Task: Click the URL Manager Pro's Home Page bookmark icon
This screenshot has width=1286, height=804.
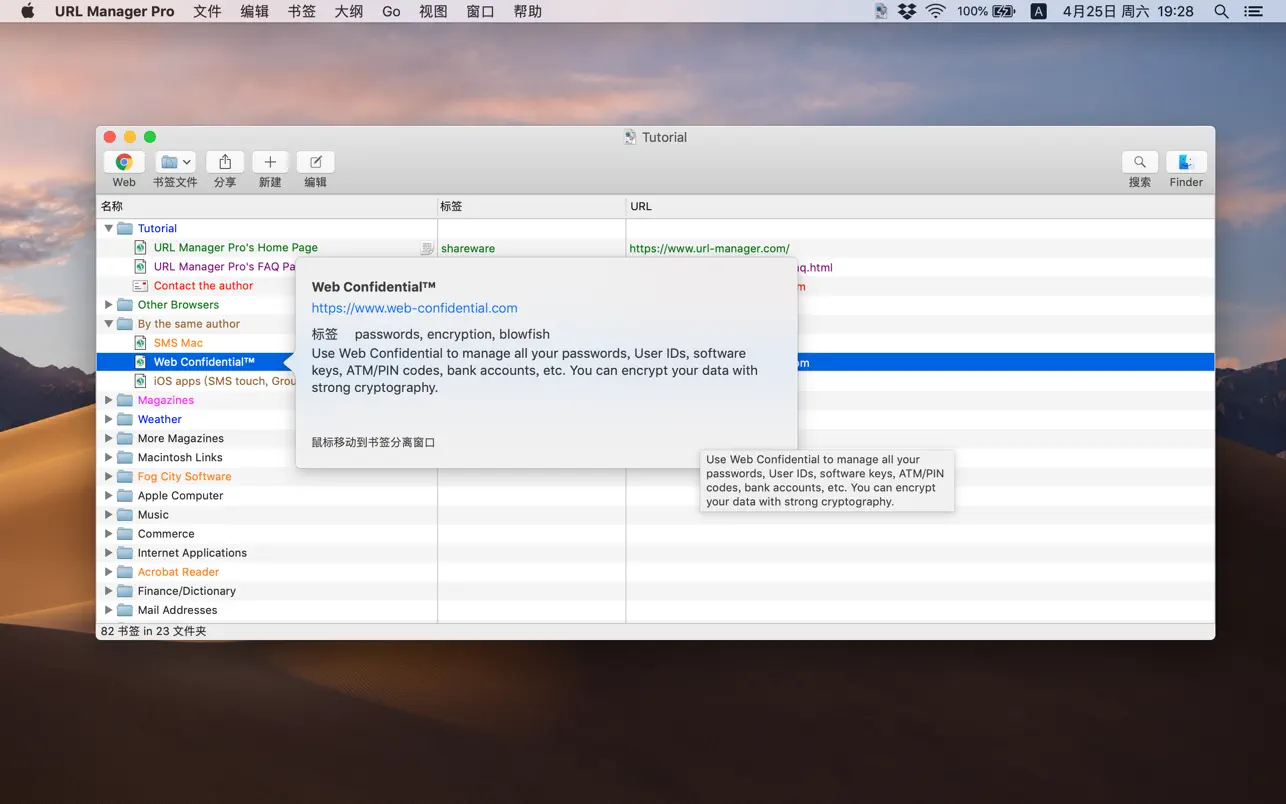Action: tap(141, 248)
